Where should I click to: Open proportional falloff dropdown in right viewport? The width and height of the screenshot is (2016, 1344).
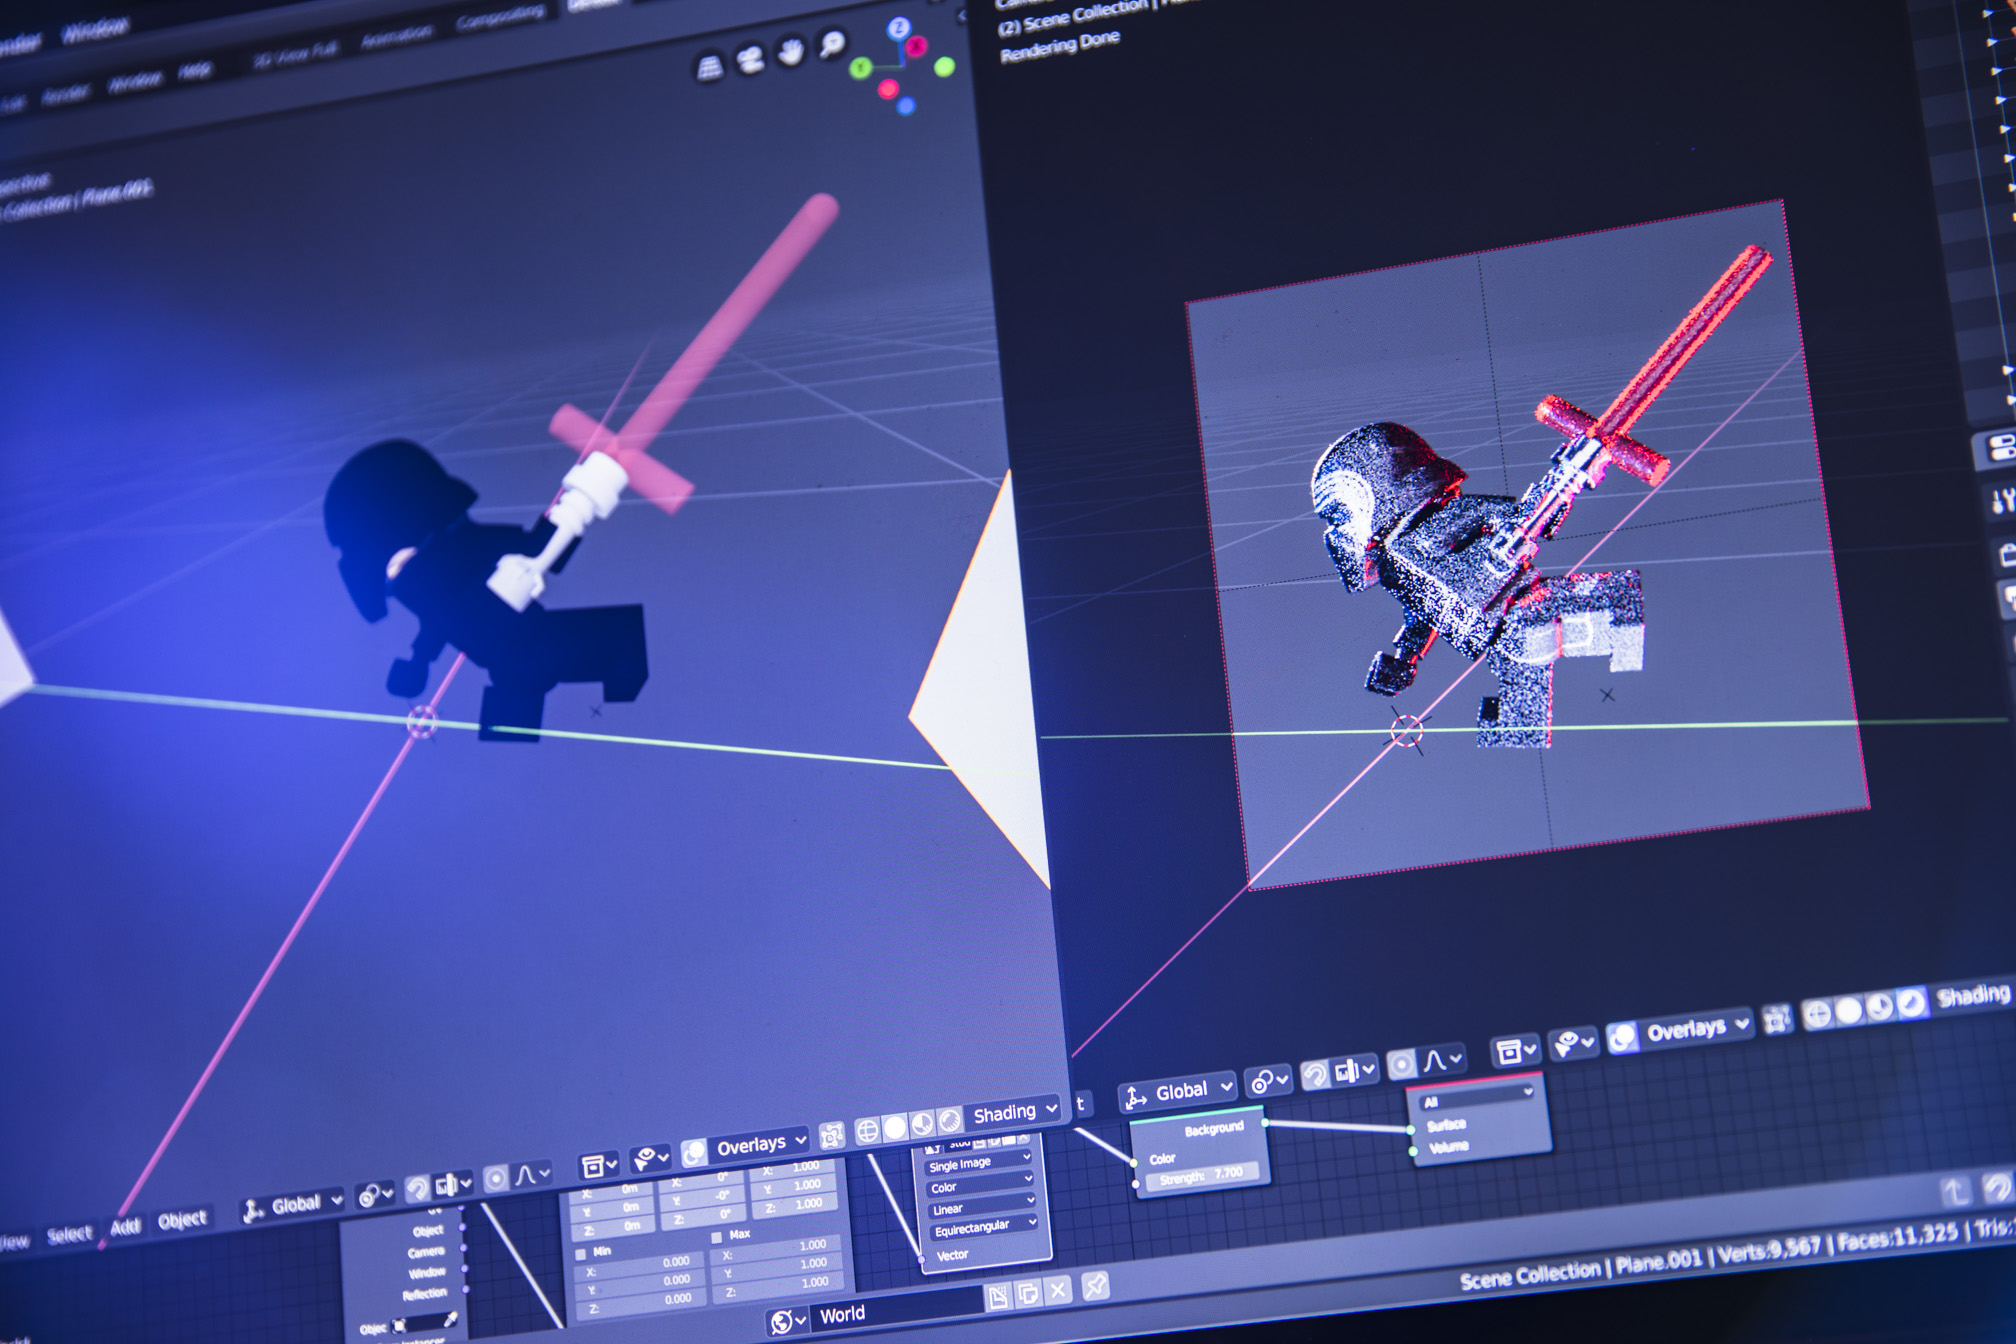(1442, 1059)
